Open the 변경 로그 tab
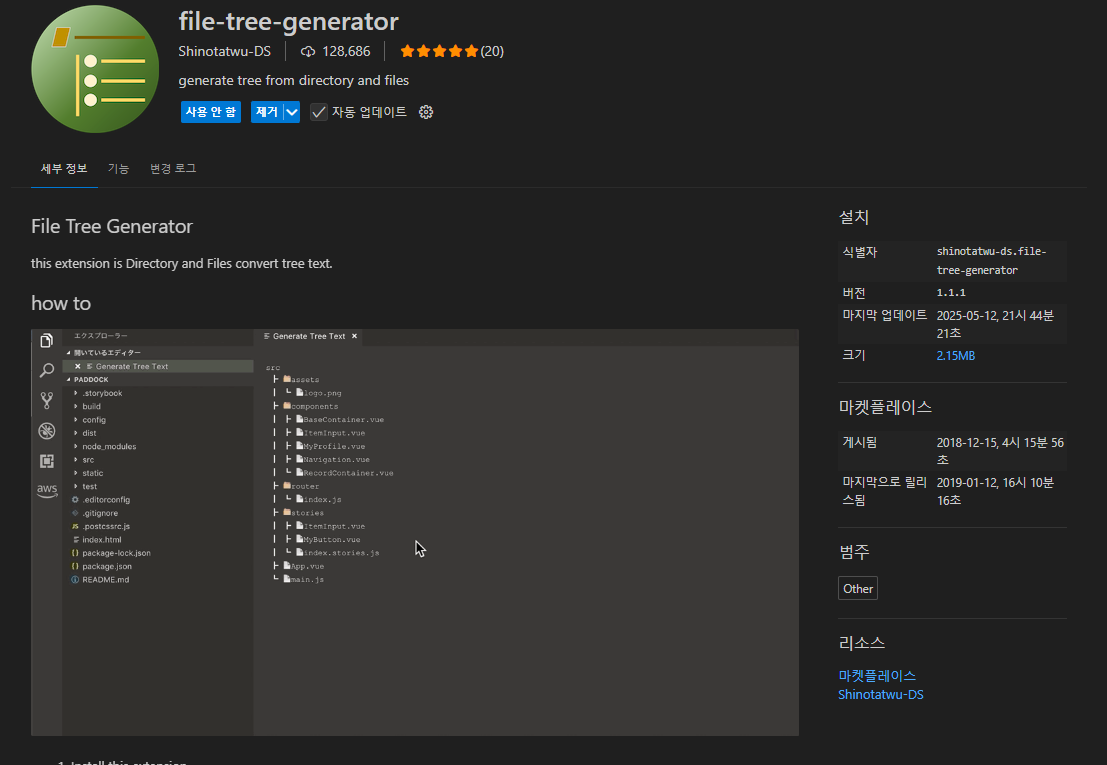Viewport: 1107px width, 765px height. coord(173,169)
